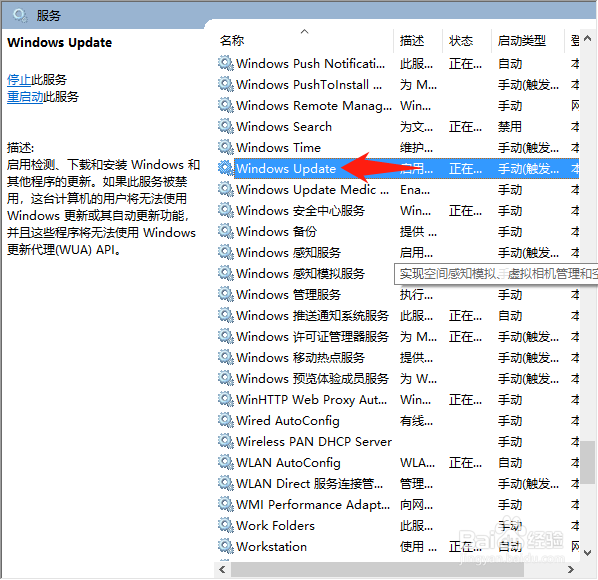Viewport: 598px width, 580px height.
Task: Click gear icon of Work Folders
Action: coord(225,525)
